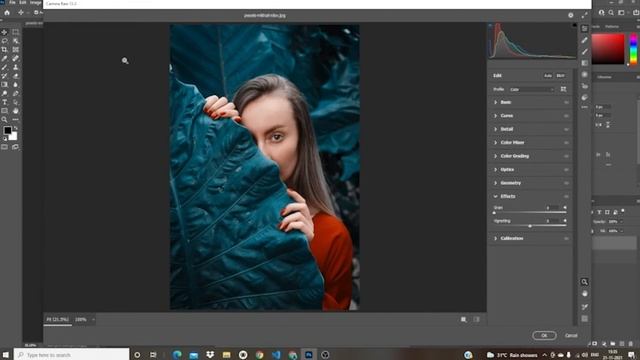
Task: Toggle visibility of Calibration edits
Action: click(566, 238)
